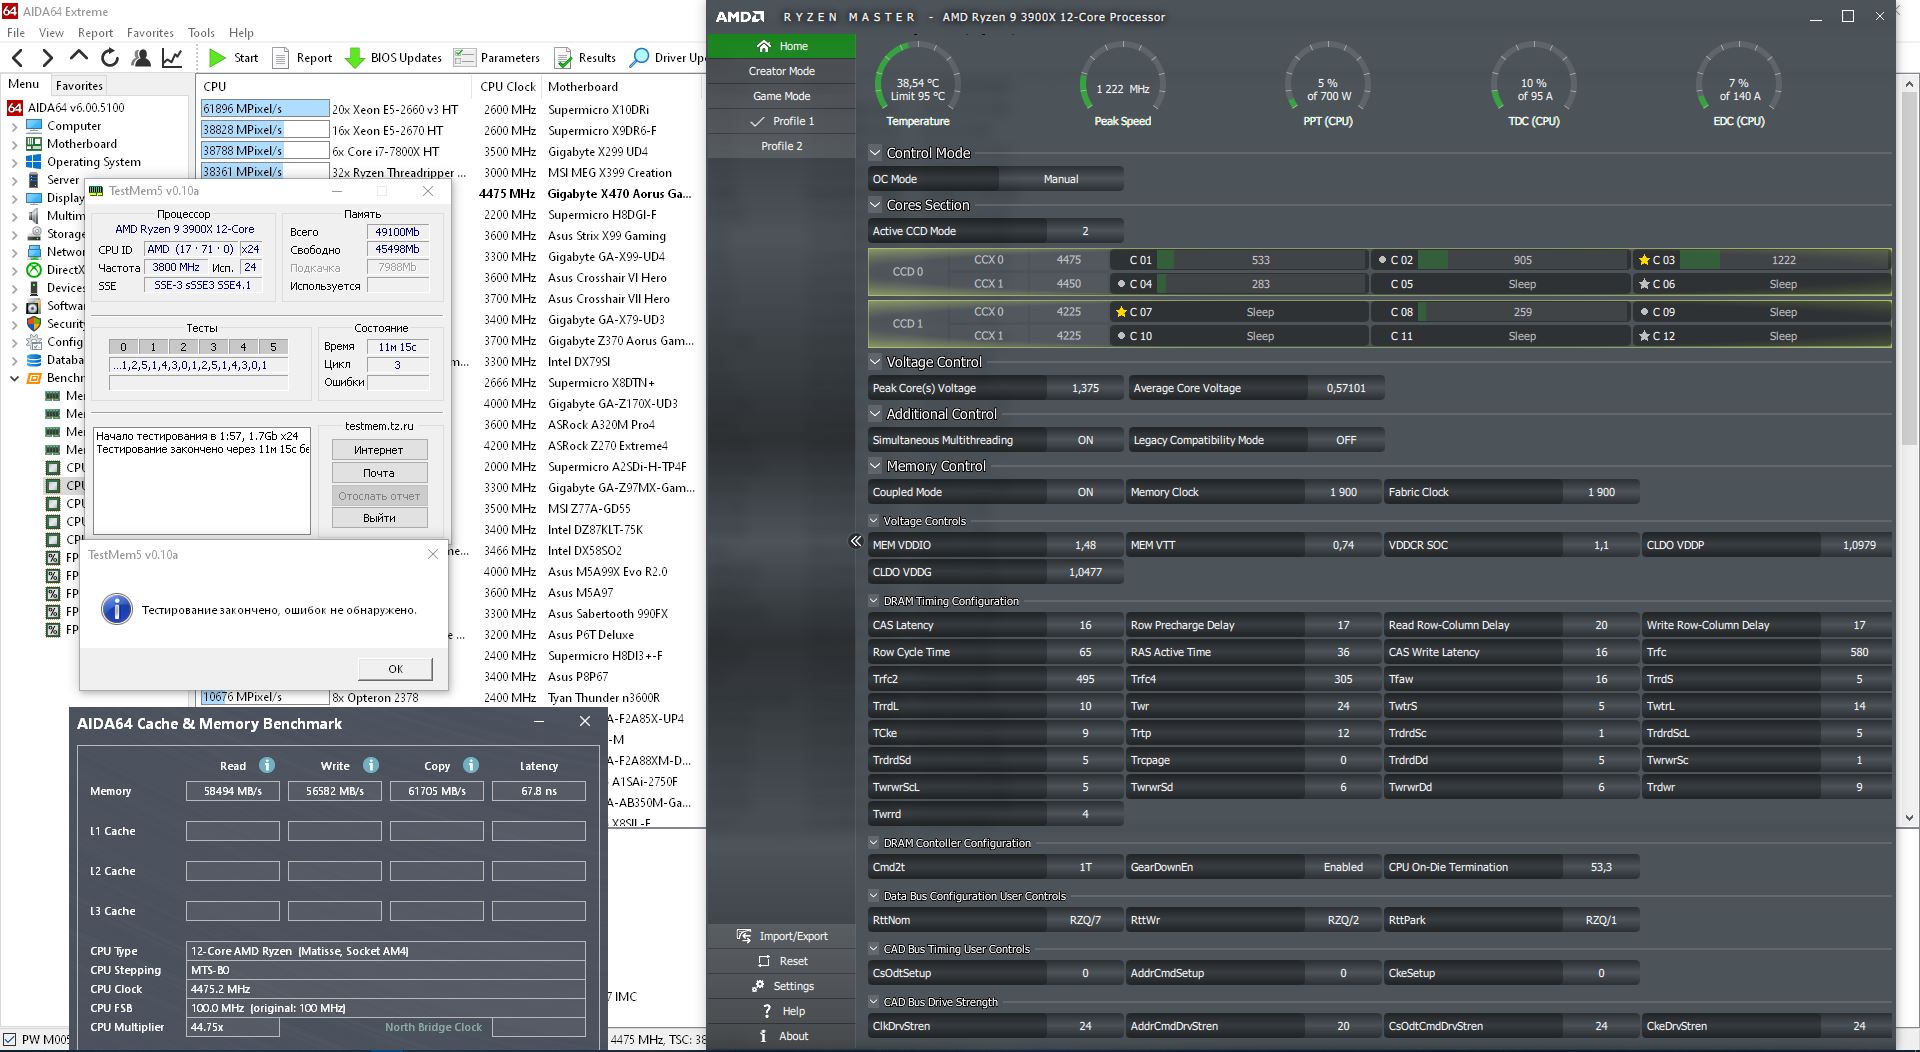Click the Memory Clock value field
1920x1052 pixels.
(1343, 492)
